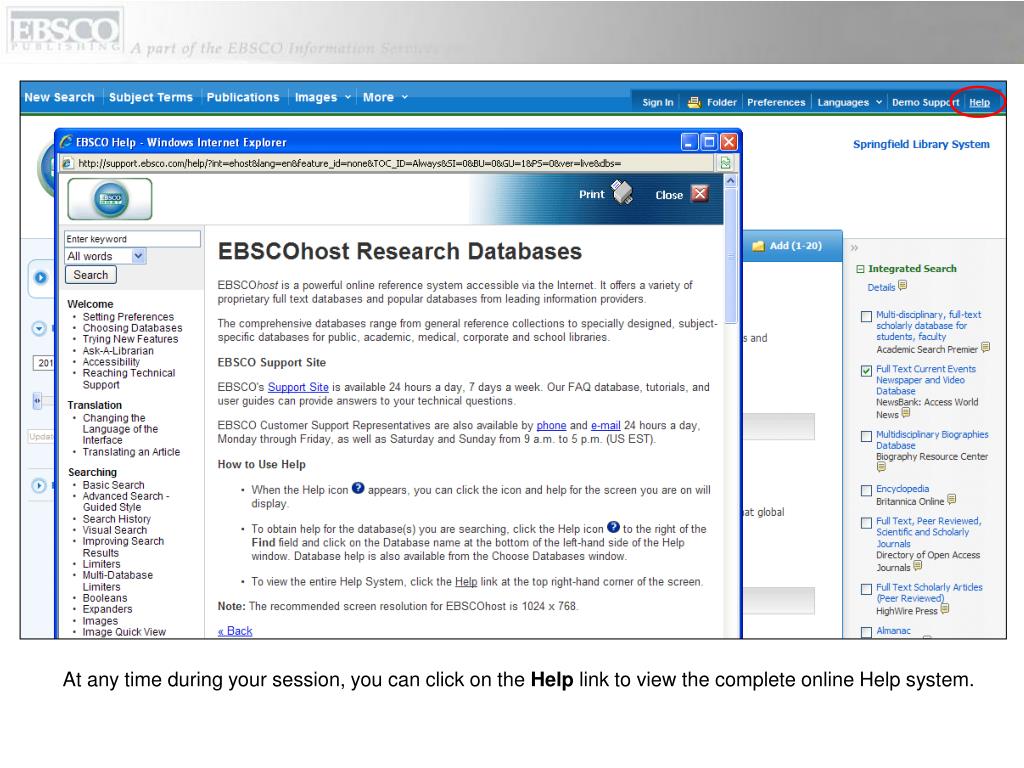Click the Search button in Help sidebar
This screenshot has width=1024, height=768.
[91, 275]
